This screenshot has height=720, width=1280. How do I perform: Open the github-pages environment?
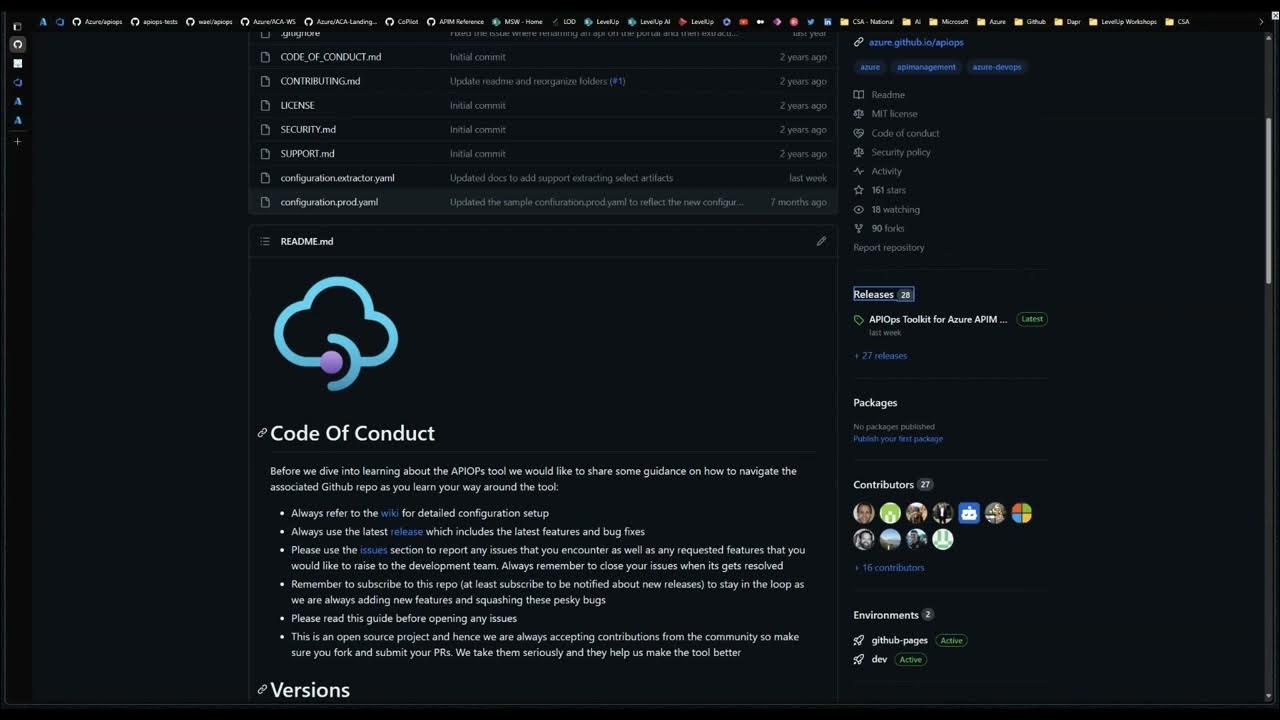tap(899, 640)
